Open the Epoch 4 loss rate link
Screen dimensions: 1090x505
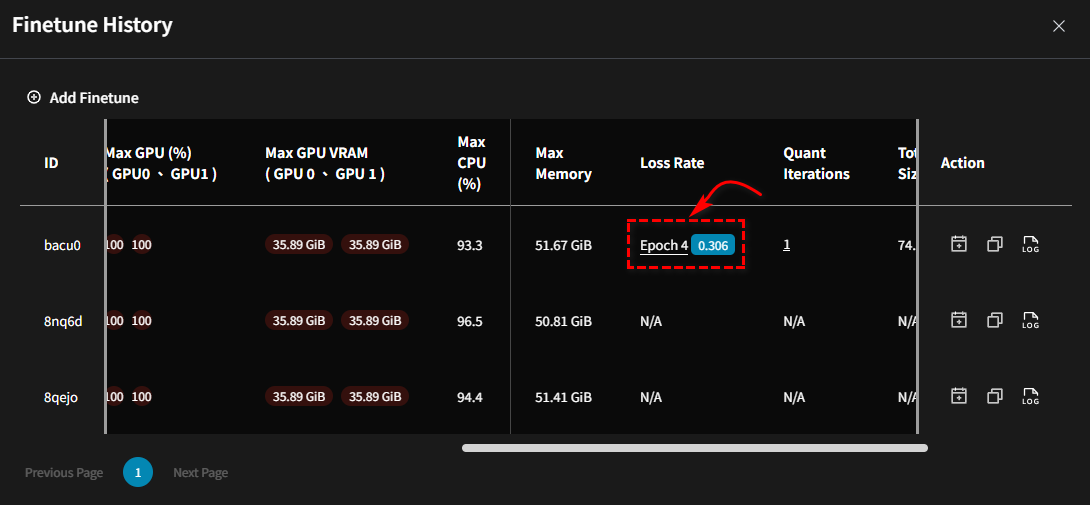[663, 245]
